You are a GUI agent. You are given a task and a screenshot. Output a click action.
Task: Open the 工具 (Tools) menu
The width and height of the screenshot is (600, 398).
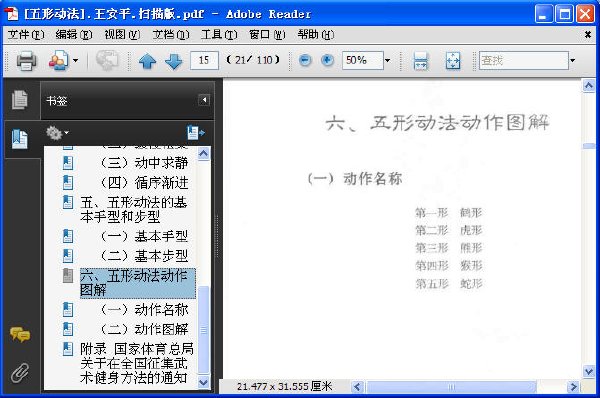(219, 35)
